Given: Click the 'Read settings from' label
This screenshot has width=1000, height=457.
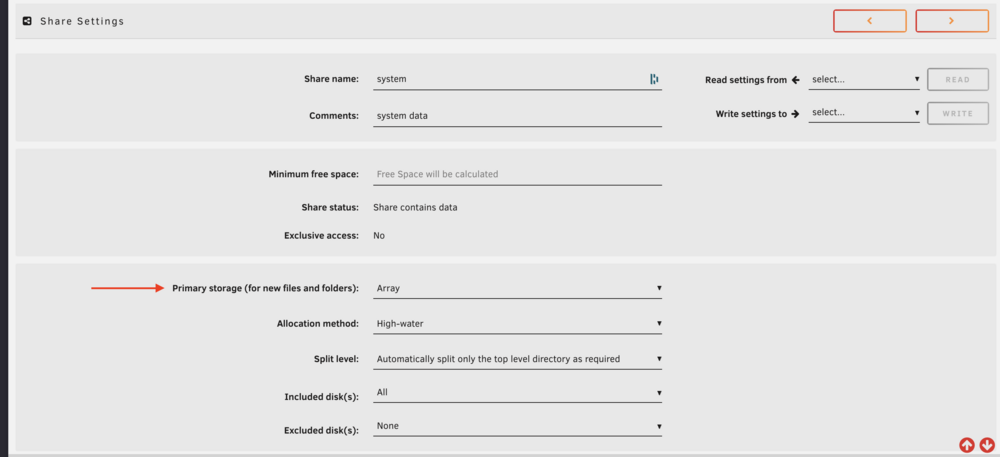Looking at the screenshot, I should (746, 80).
